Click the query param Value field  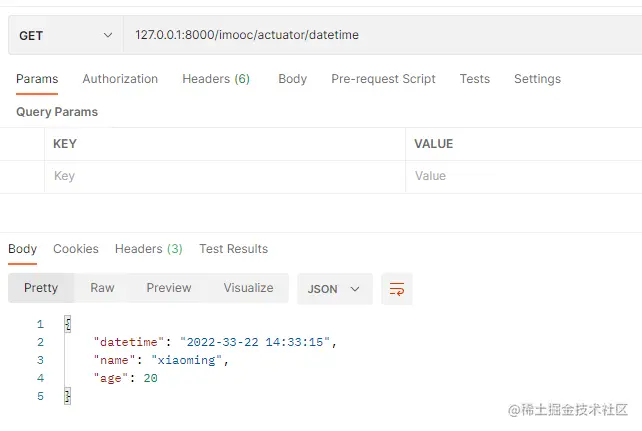[520, 176]
